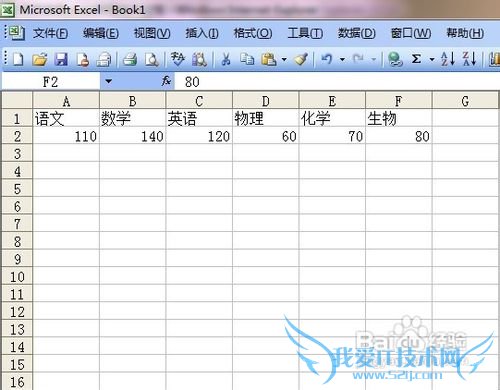Screen dimensions: 500x390
Task: Open the 数据(D) menu
Action: click(357, 33)
